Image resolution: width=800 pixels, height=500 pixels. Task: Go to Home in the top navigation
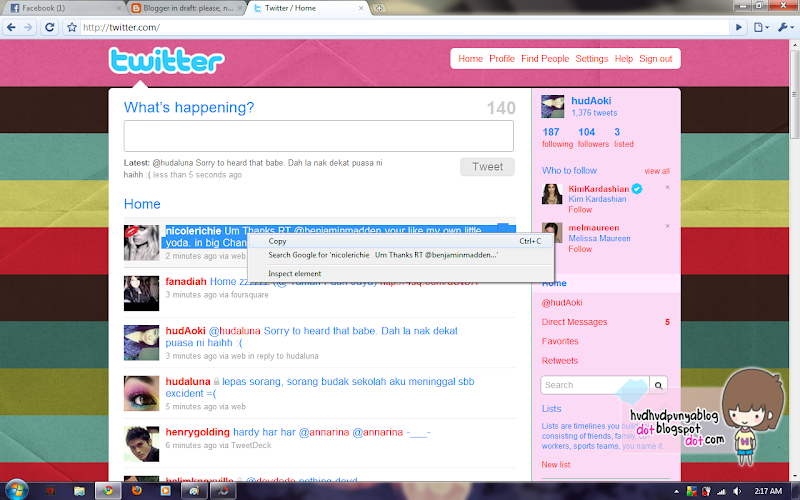click(470, 59)
